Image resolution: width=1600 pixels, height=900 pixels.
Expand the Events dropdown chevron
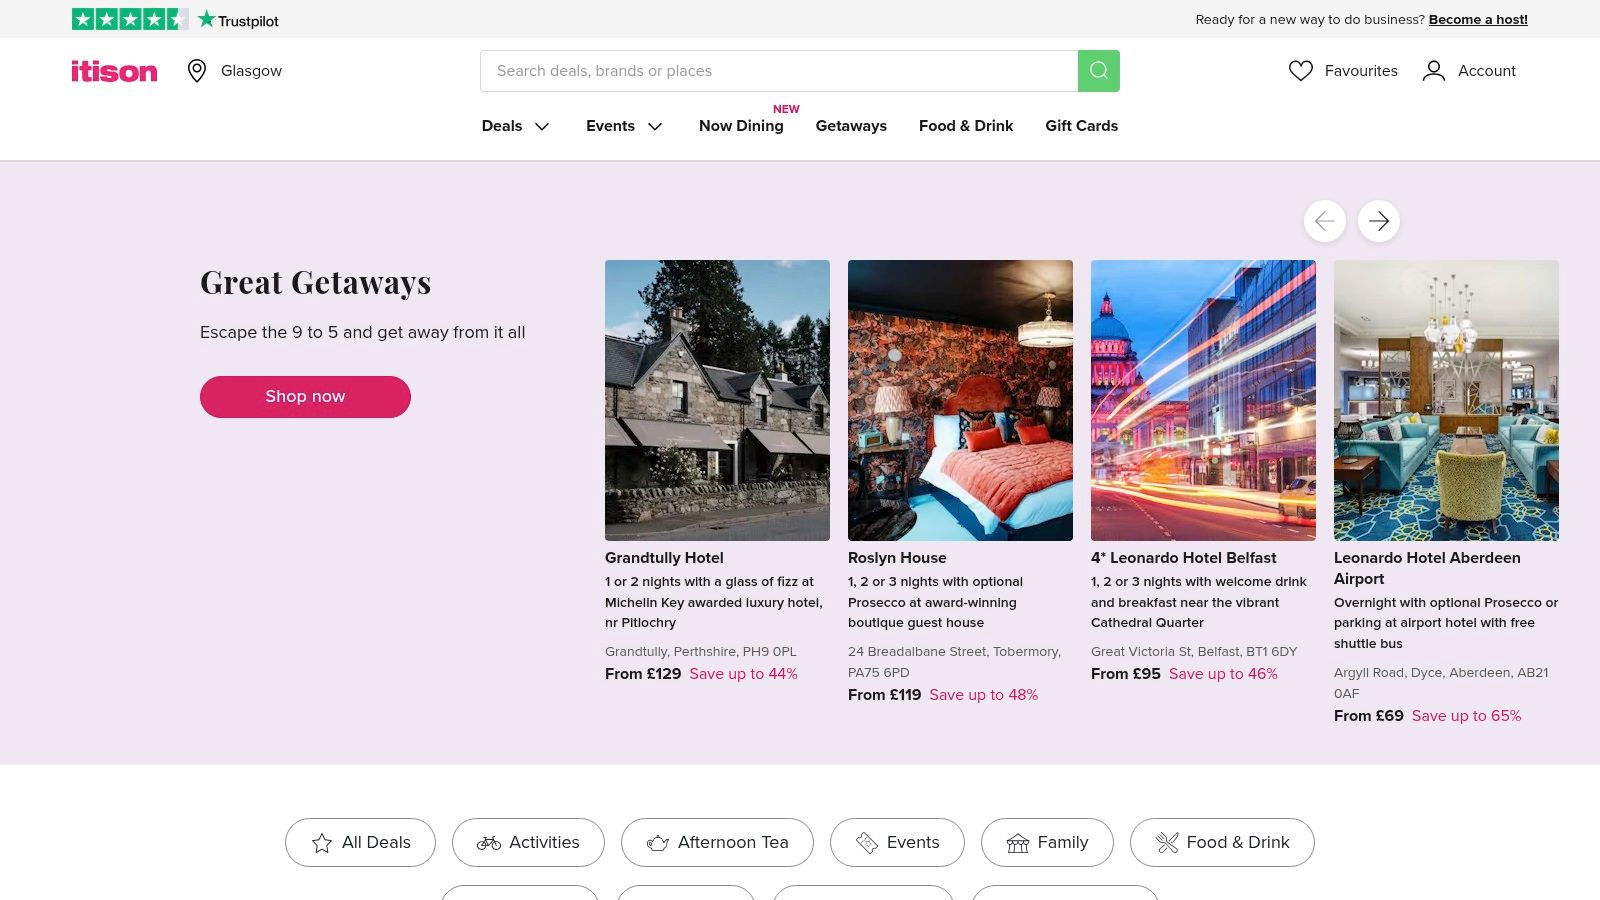coord(655,127)
